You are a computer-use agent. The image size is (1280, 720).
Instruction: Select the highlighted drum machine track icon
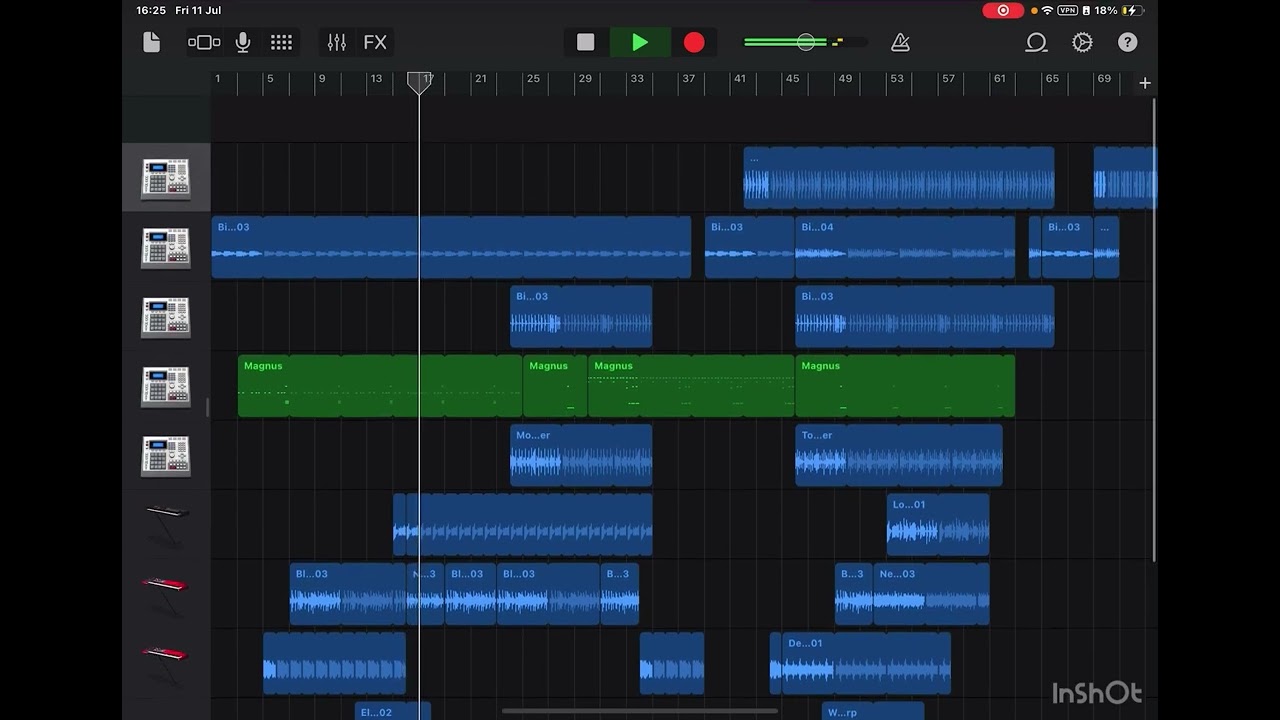(166, 178)
